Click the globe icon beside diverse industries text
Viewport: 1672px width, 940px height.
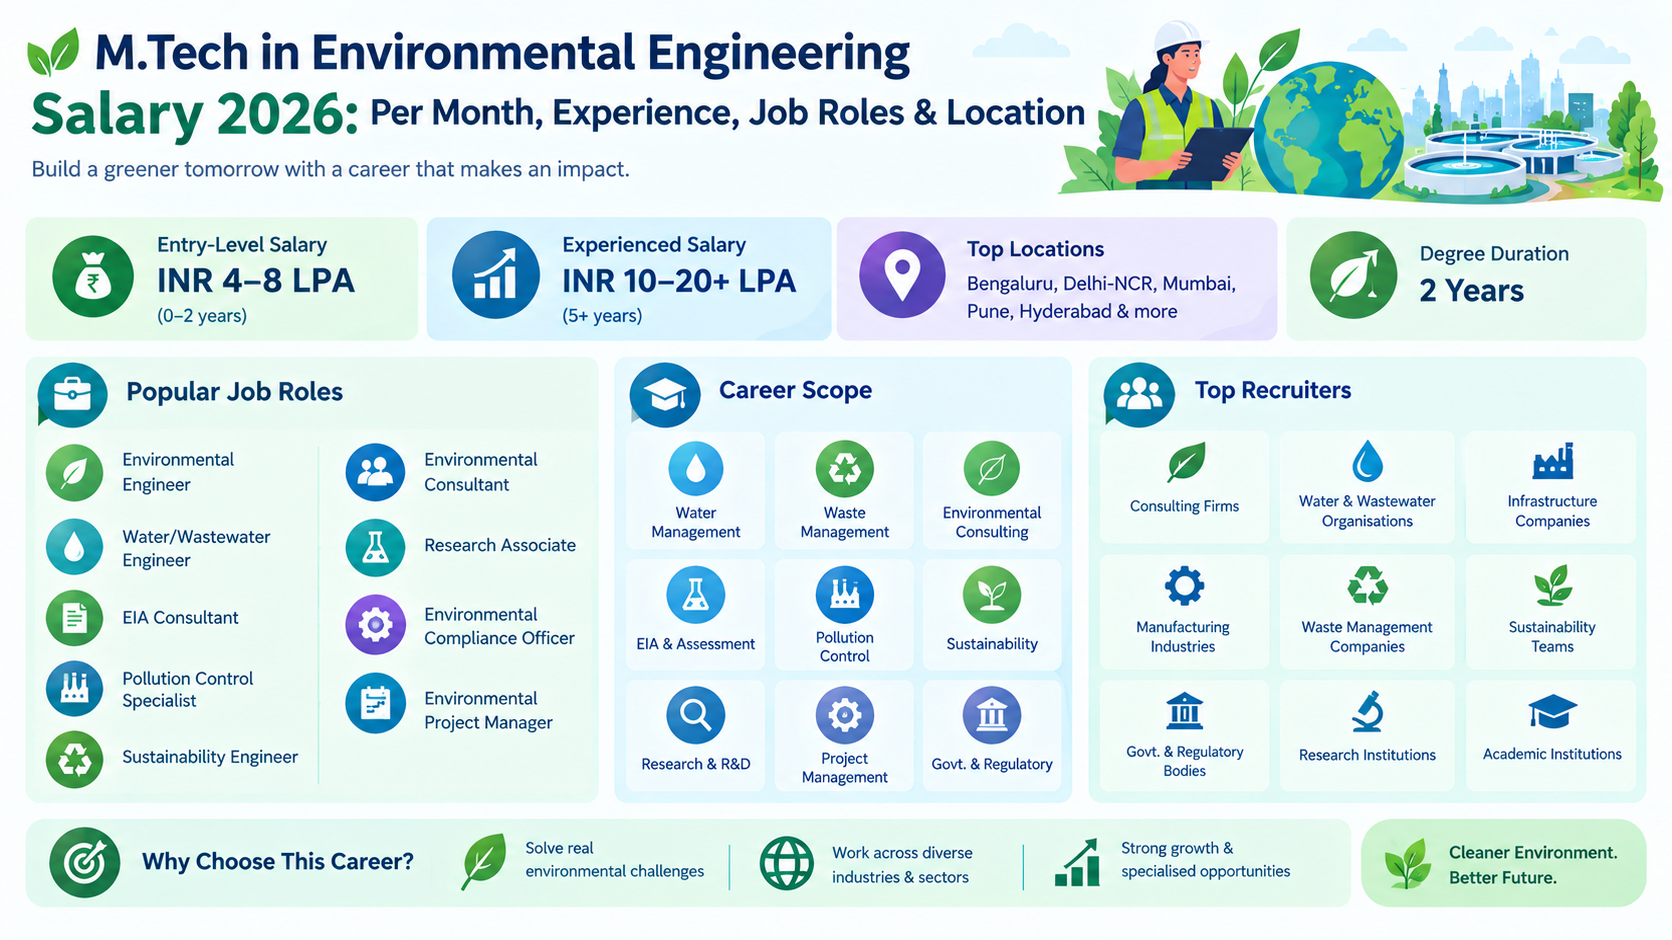[x=787, y=864]
